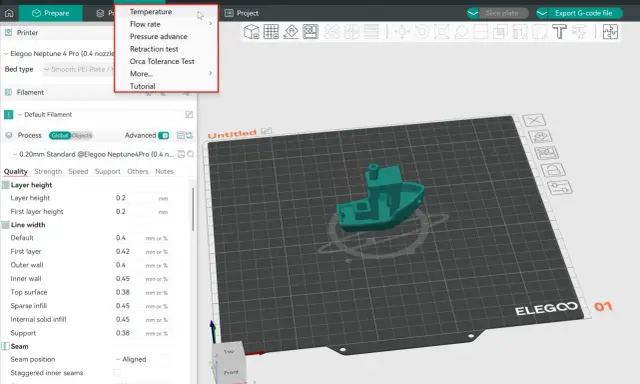
Task: Click the Split to objects icon
Action: [x=332, y=31]
